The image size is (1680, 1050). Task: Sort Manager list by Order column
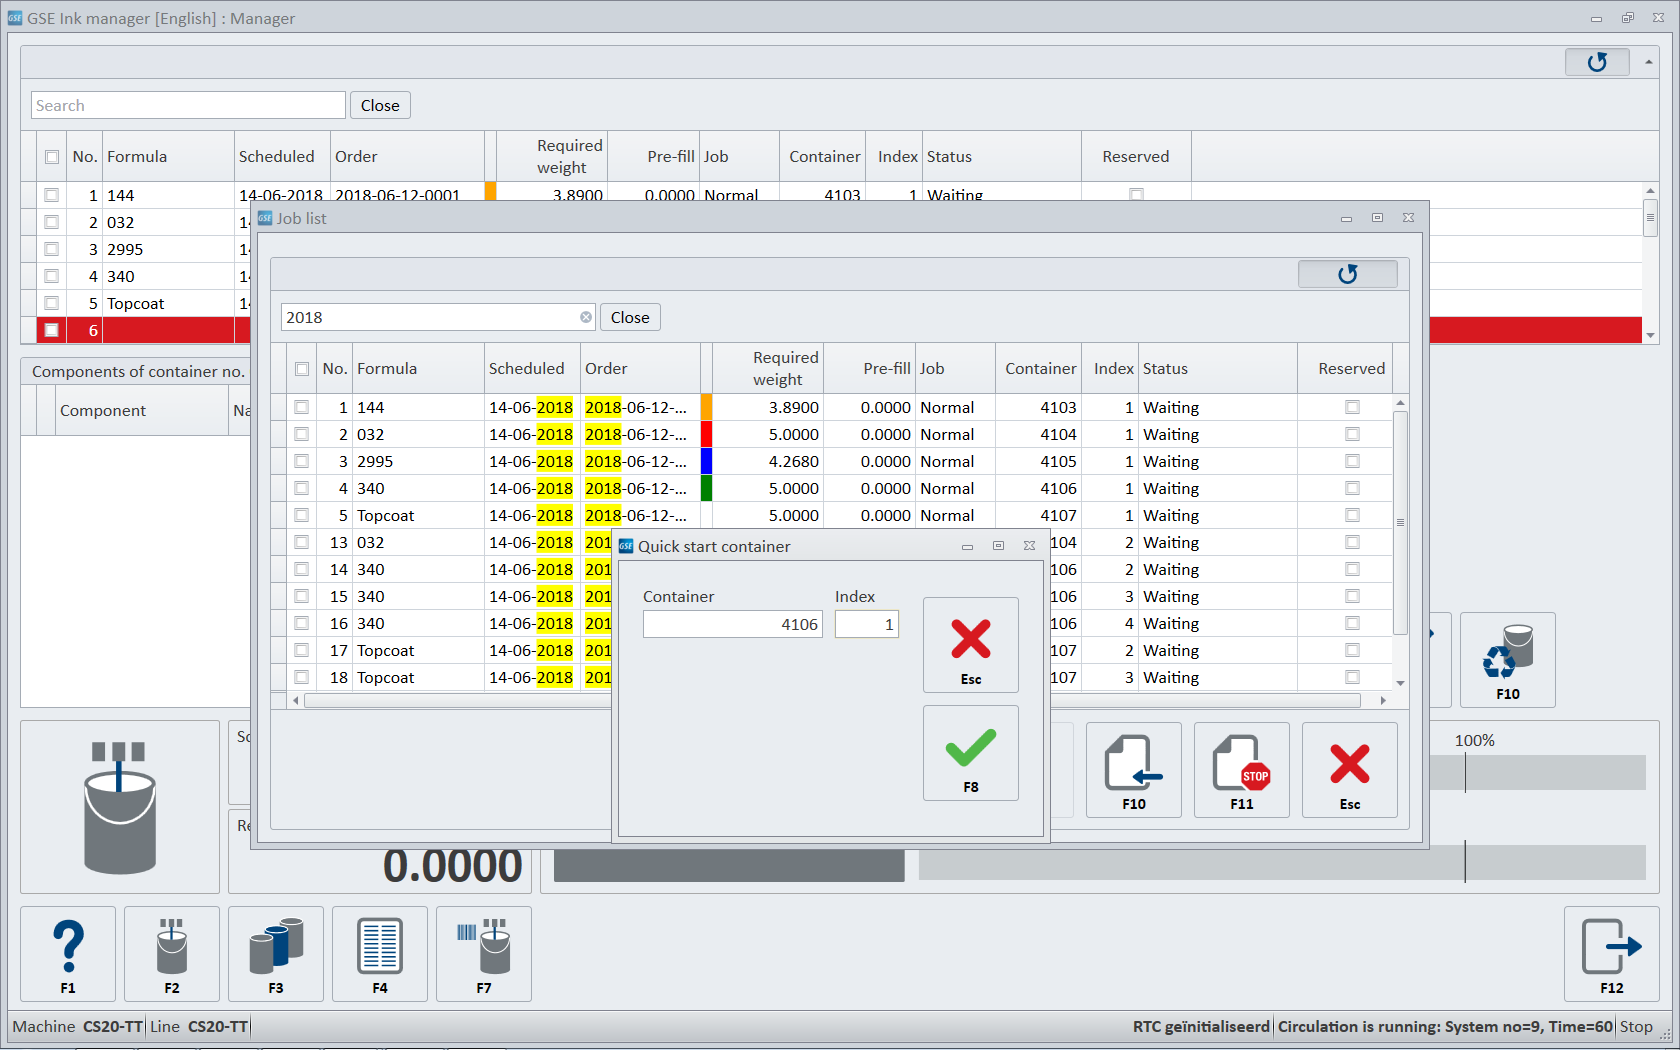(407, 156)
